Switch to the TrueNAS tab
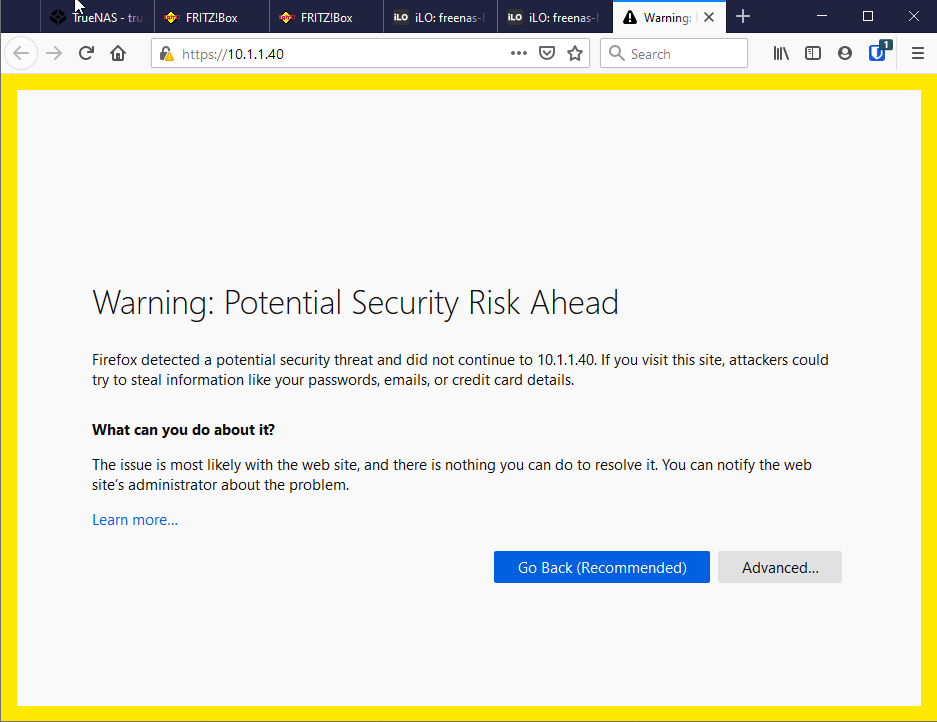 tap(97, 17)
